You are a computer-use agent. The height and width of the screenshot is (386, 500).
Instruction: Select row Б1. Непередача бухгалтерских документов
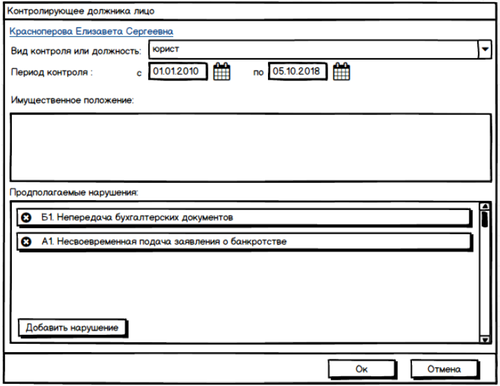pos(244,218)
